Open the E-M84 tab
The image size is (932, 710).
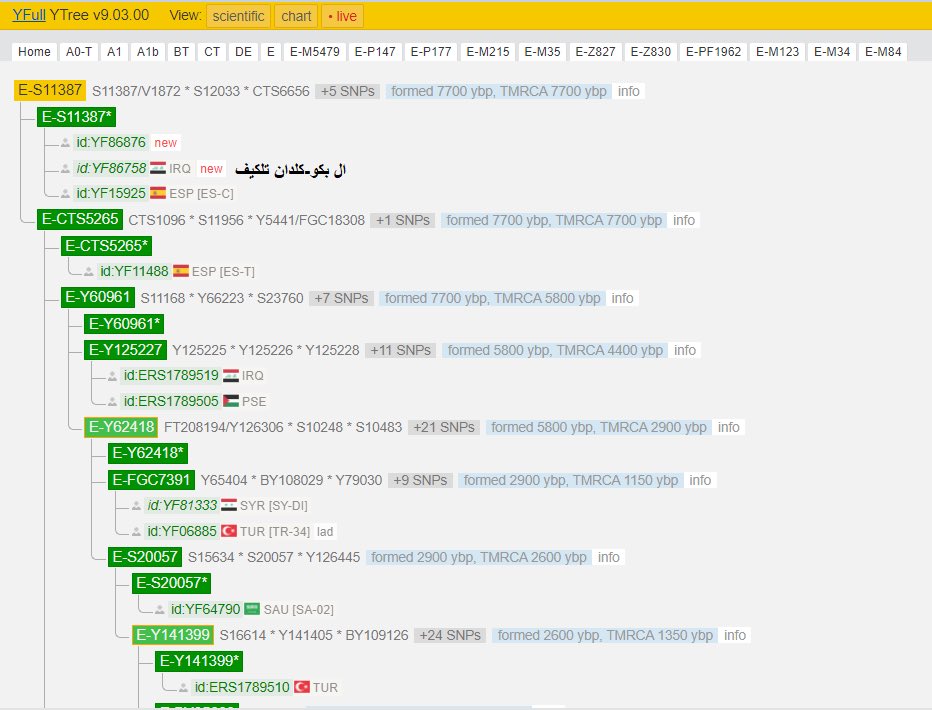[883, 52]
